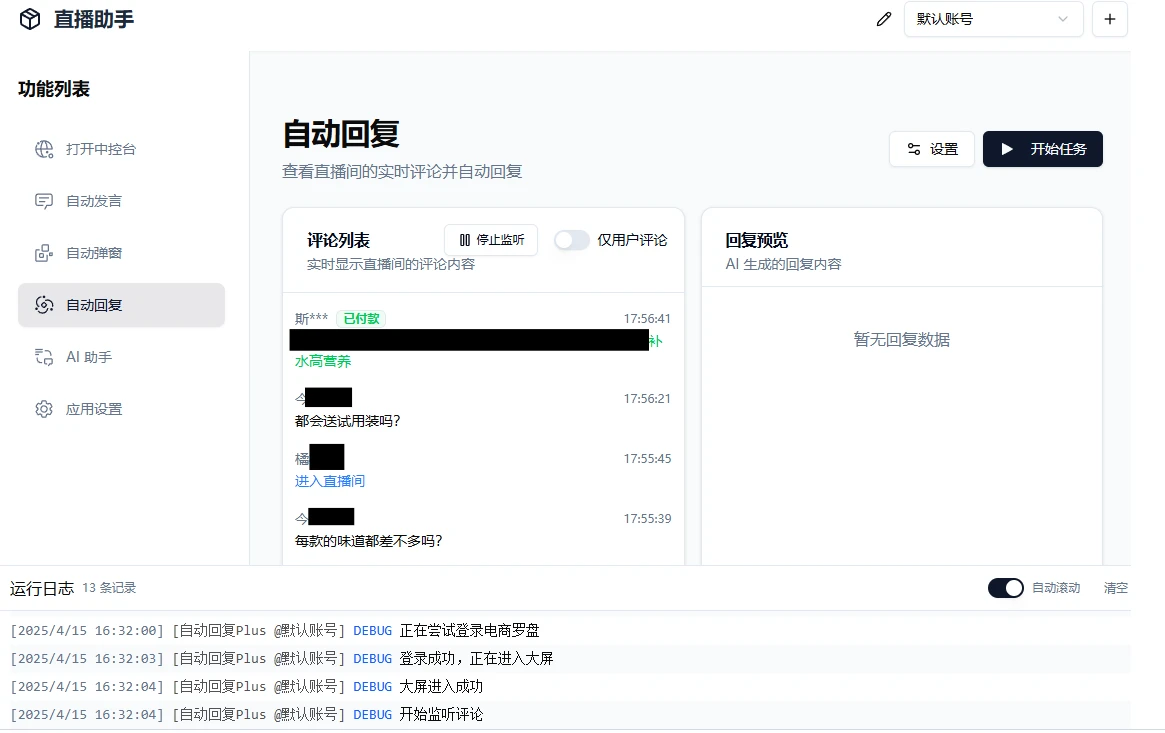Click the comment 每款的味道都差不多吗?
The height and width of the screenshot is (733, 1165).
coord(369,541)
